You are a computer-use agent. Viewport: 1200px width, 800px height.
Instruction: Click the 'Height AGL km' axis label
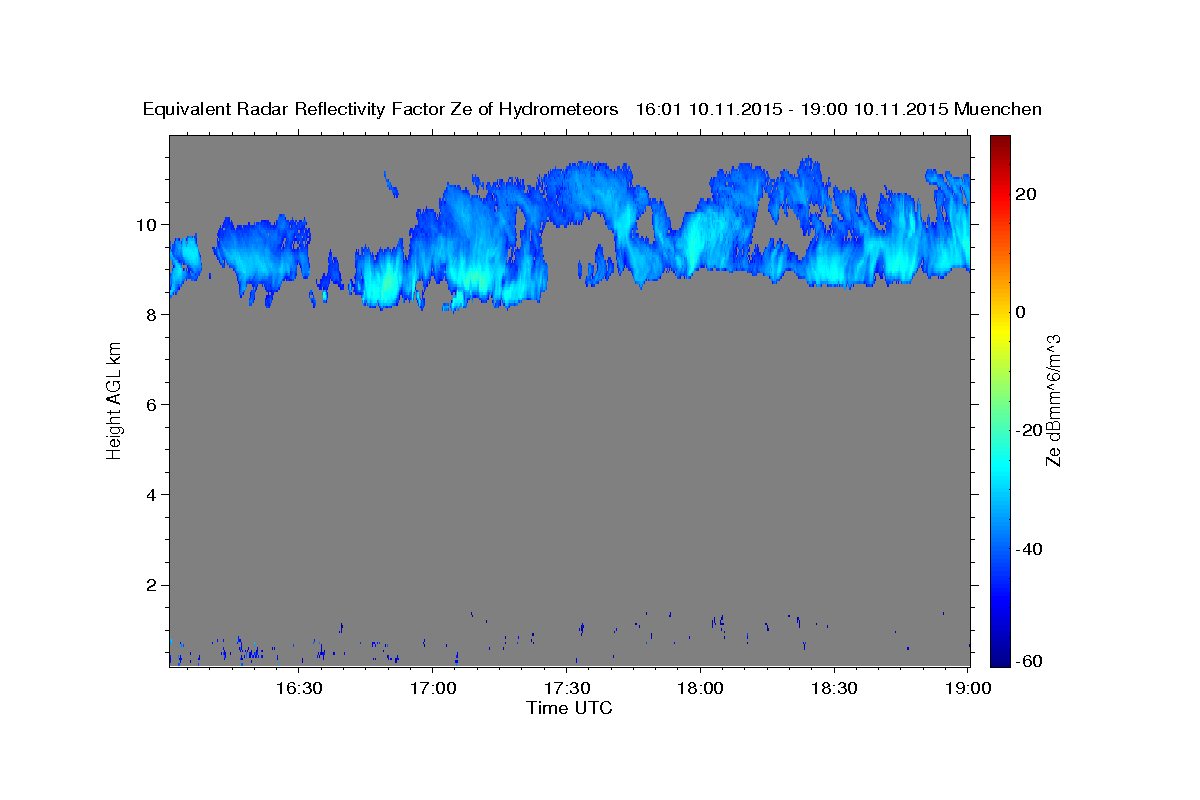(x=114, y=400)
